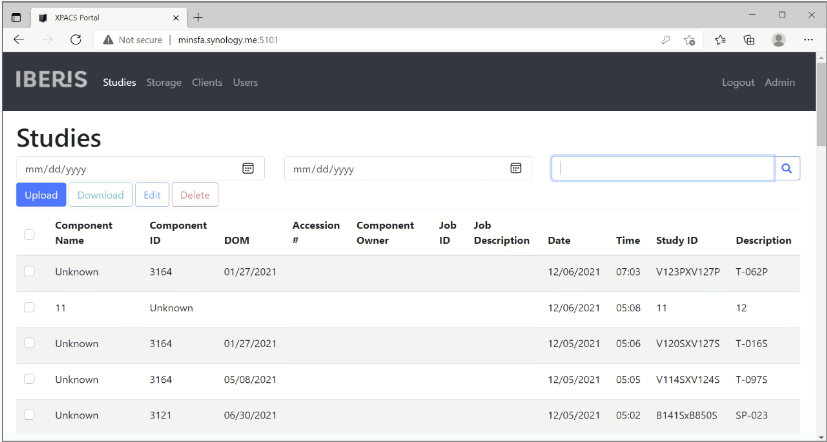
Task: Click the search magnifier button
Action: click(x=787, y=168)
